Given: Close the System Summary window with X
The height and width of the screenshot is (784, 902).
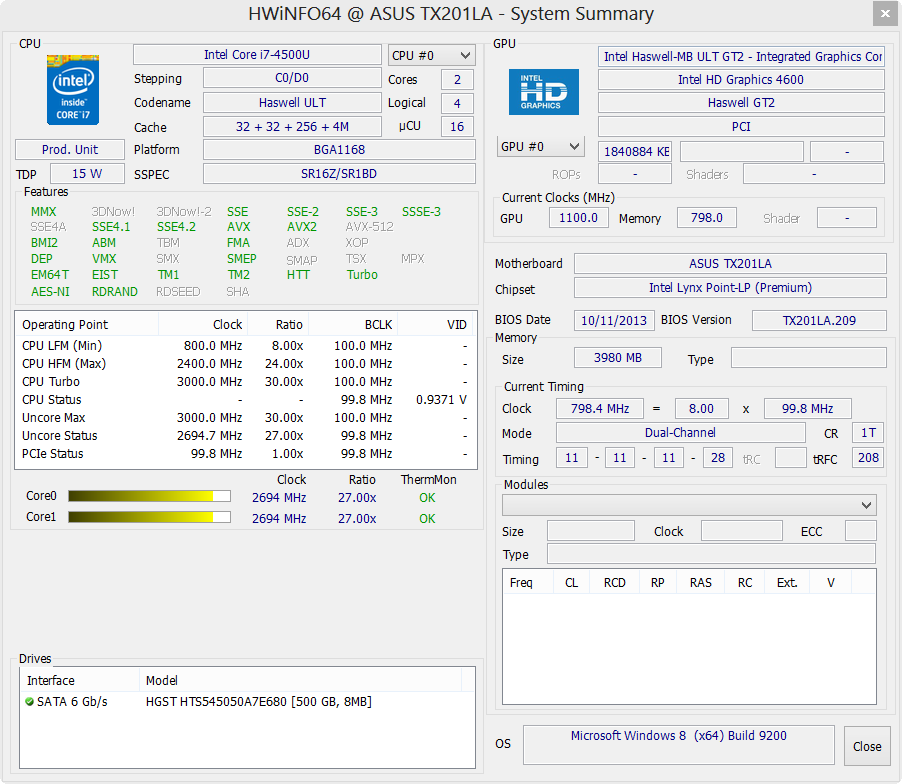Looking at the screenshot, I should click(885, 14).
